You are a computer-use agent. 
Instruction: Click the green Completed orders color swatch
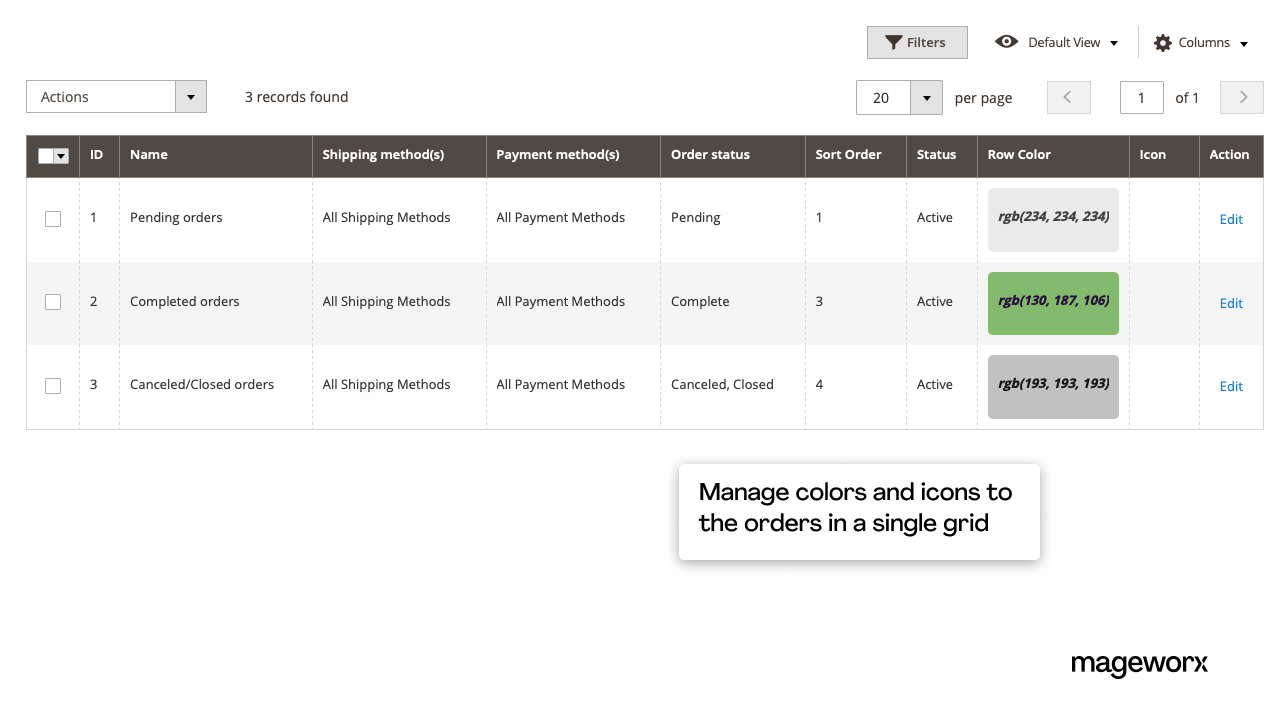tap(1052, 303)
